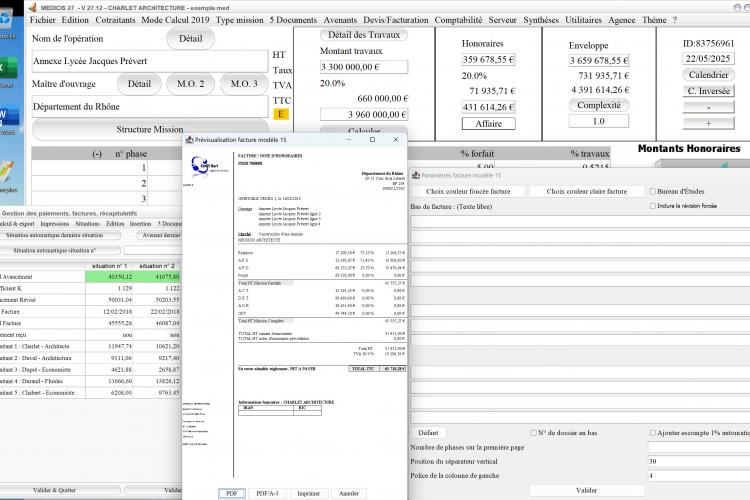Select the M.O. 3 button

coord(244,84)
